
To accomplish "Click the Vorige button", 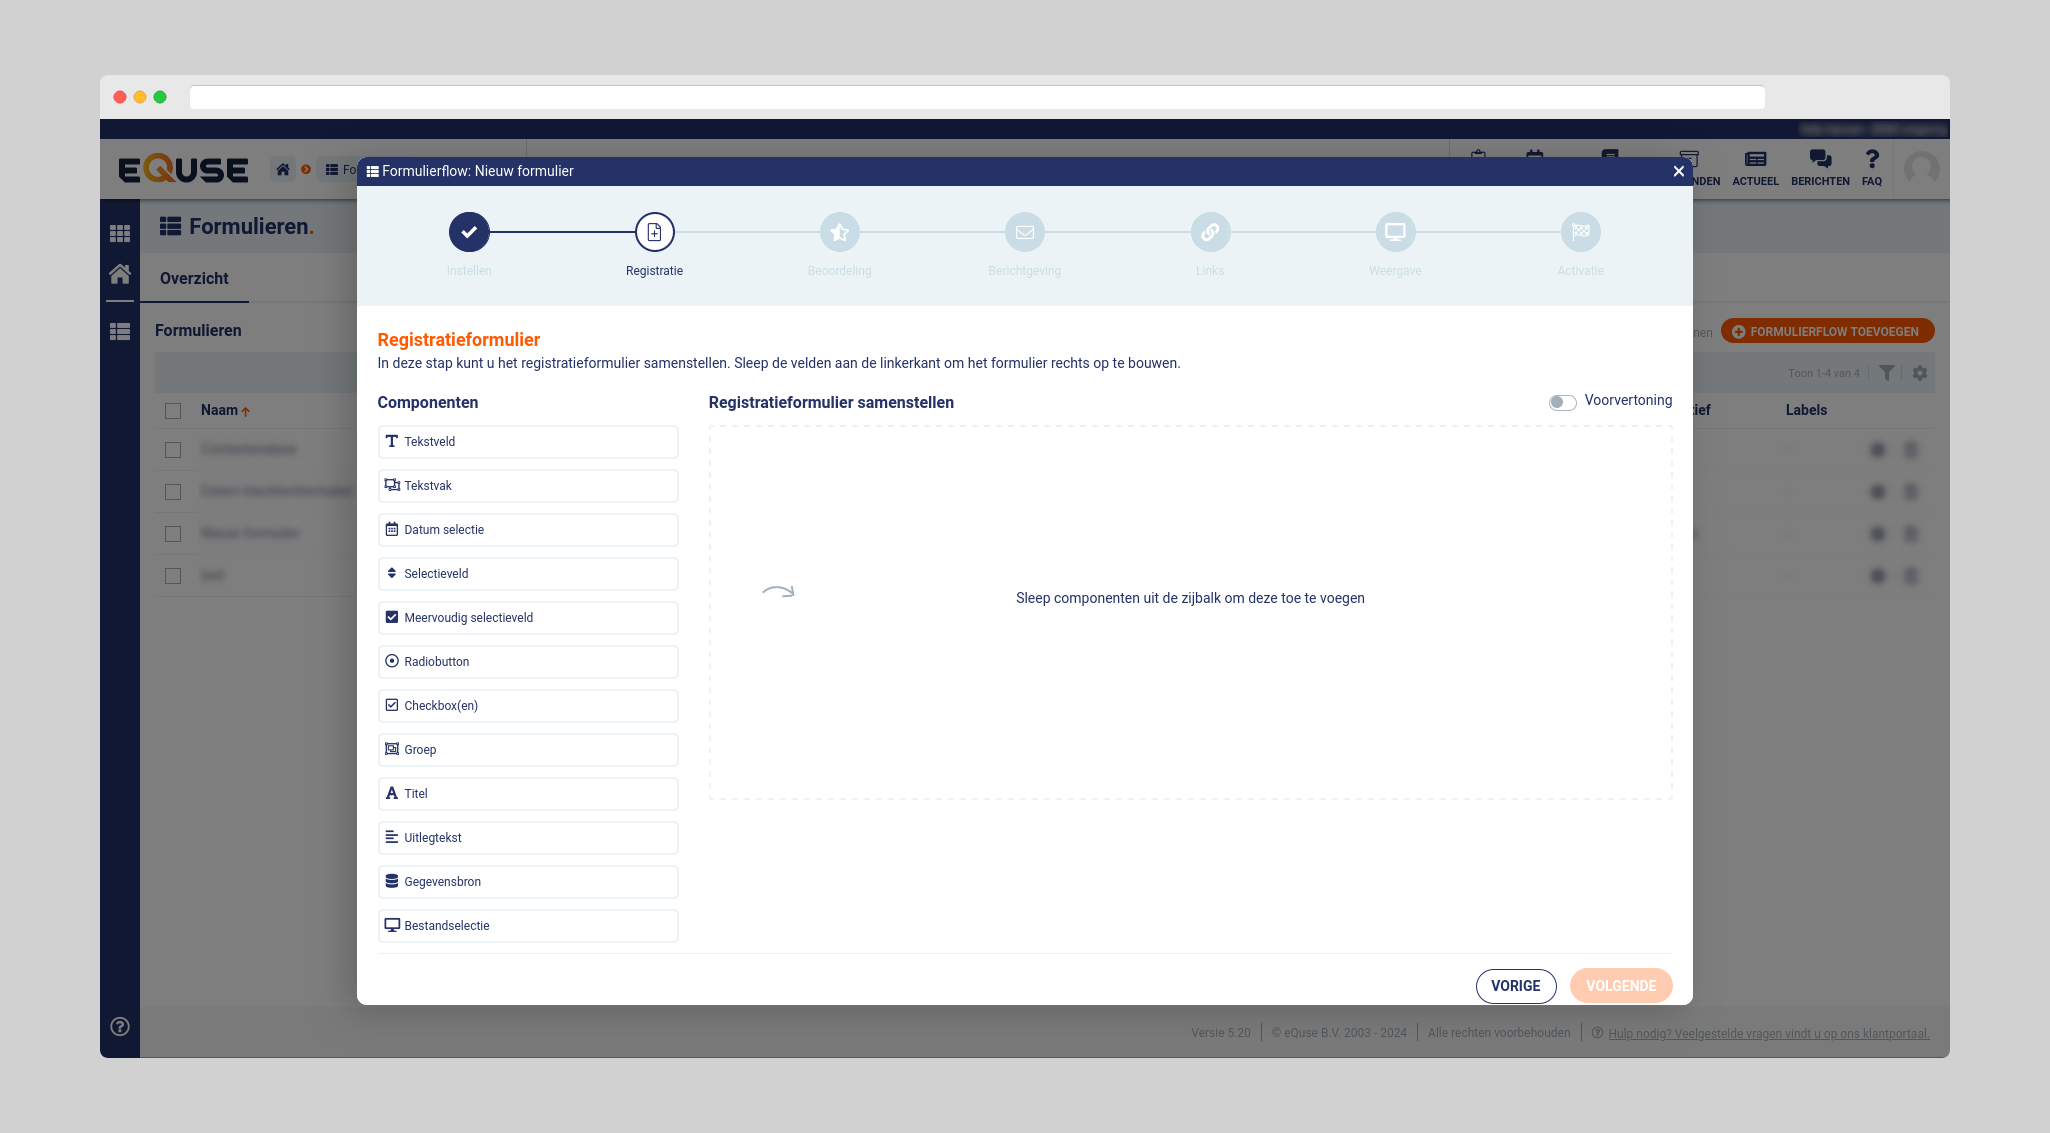I will tap(1515, 986).
